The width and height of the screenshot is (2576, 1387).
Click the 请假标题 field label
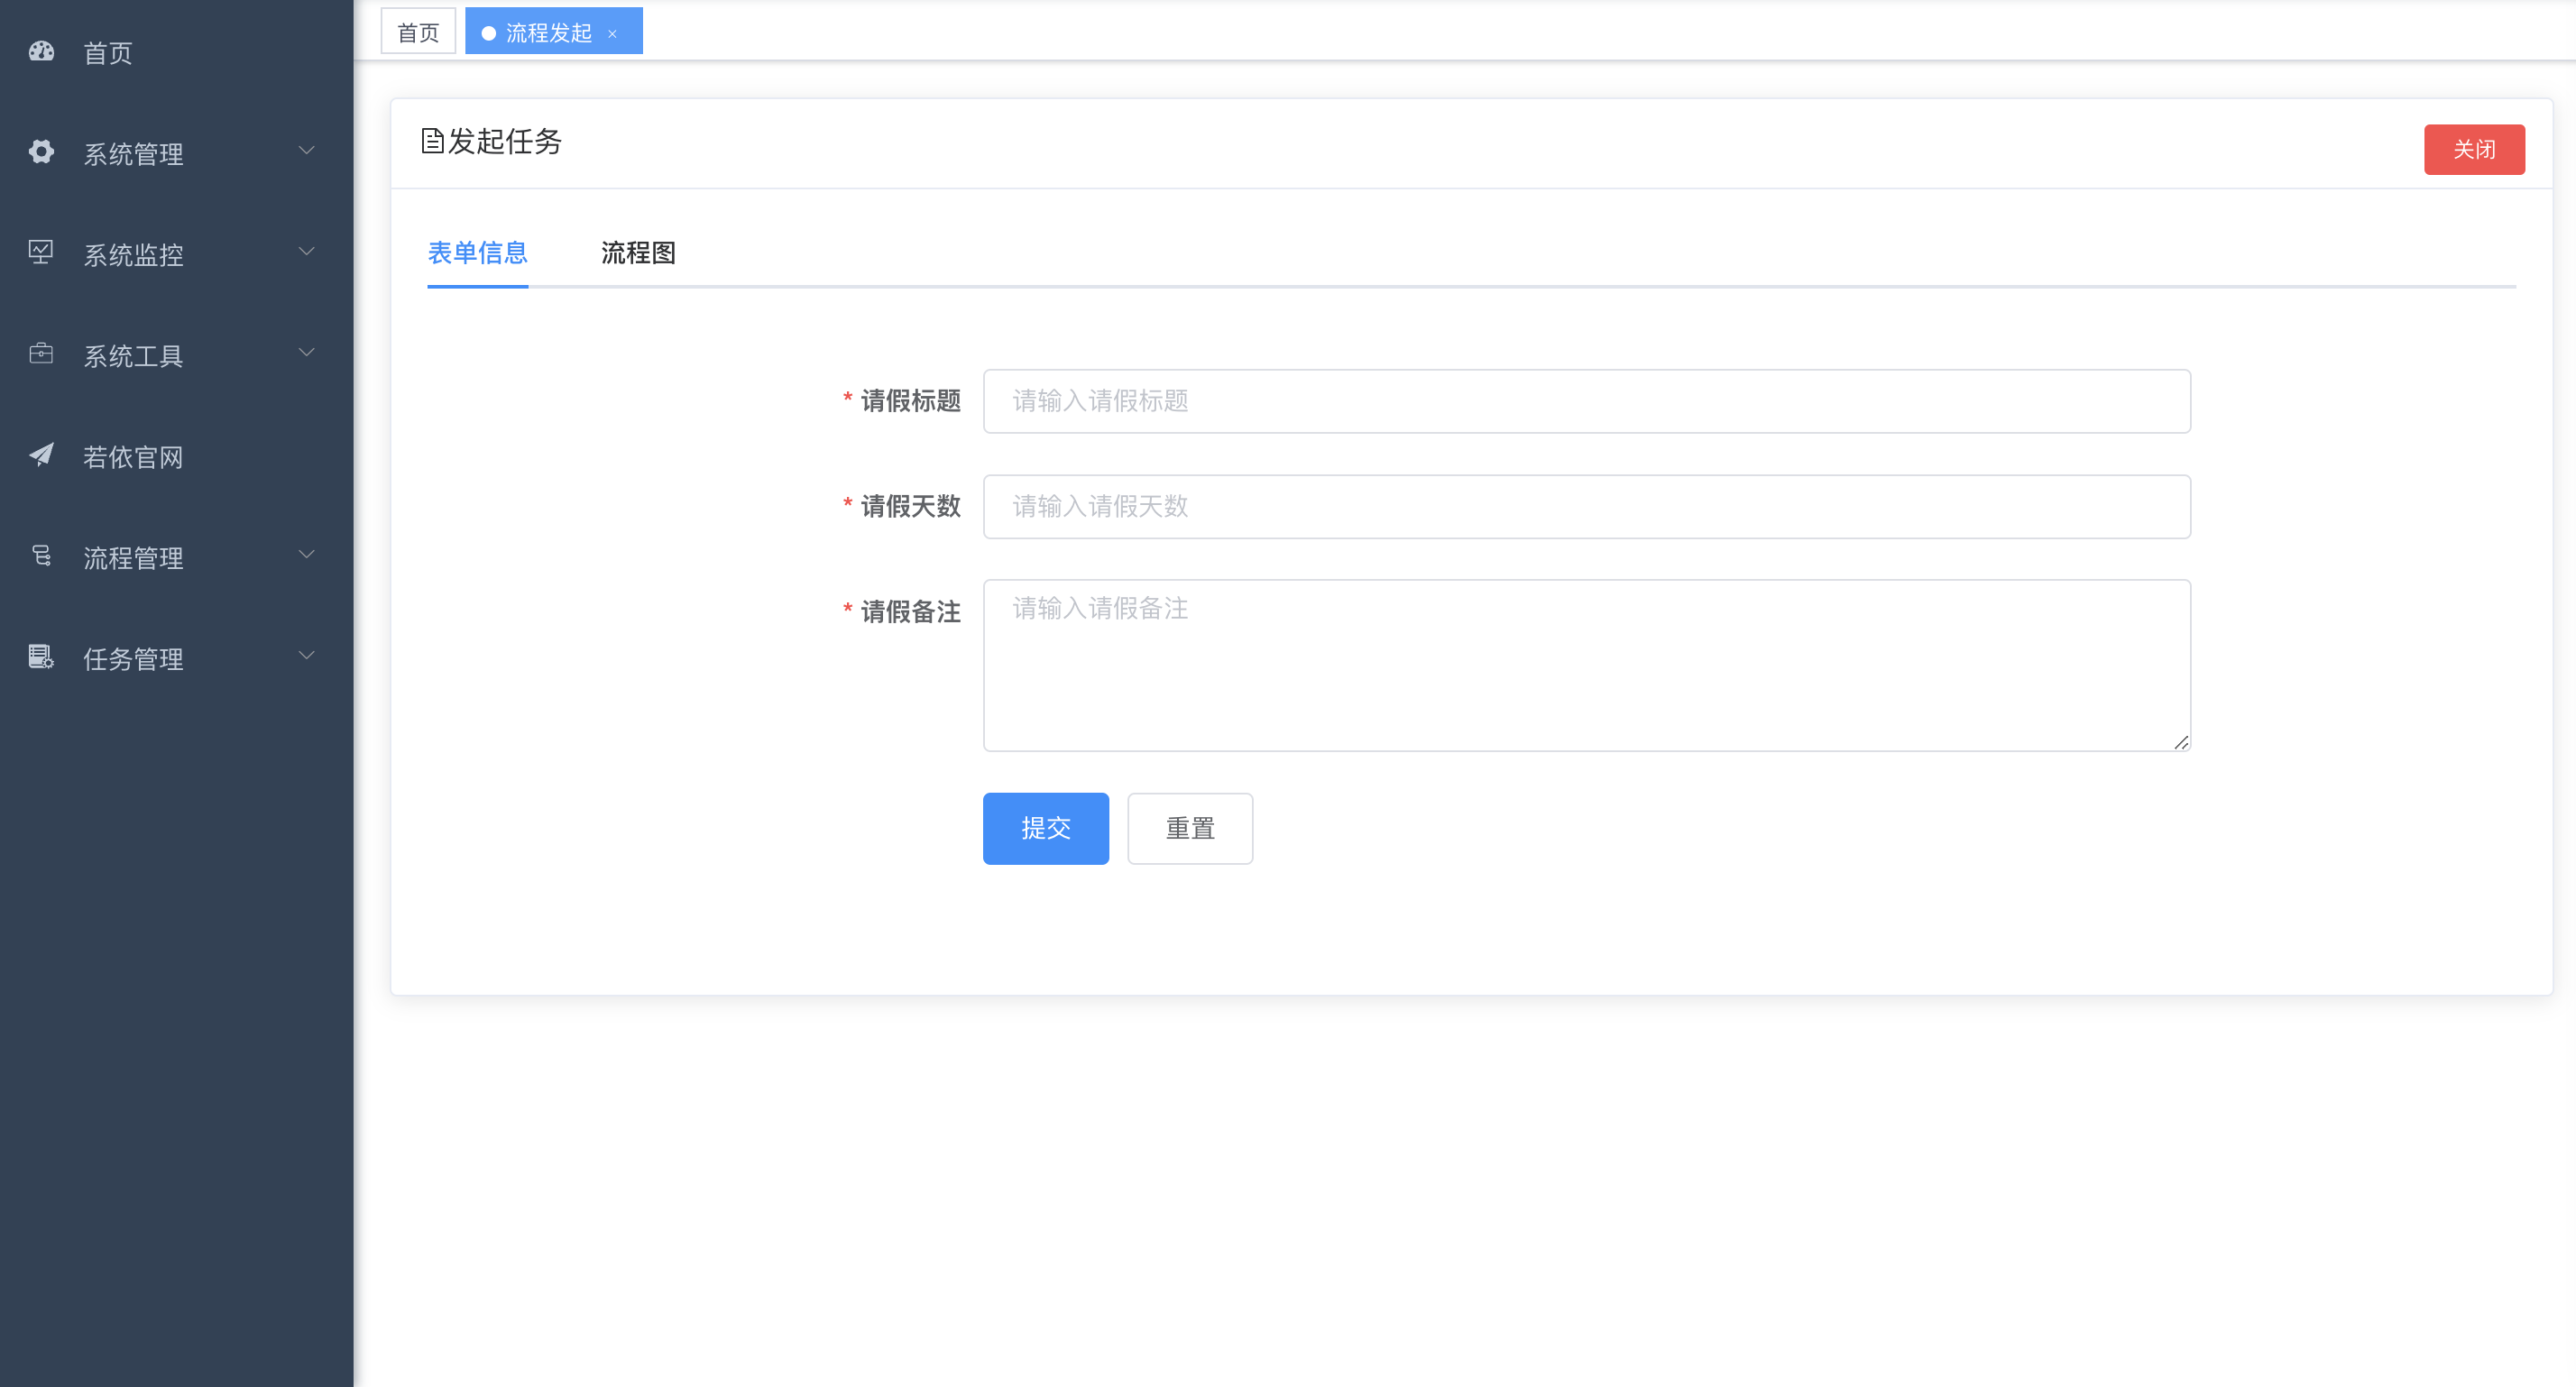tap(910, 401)
